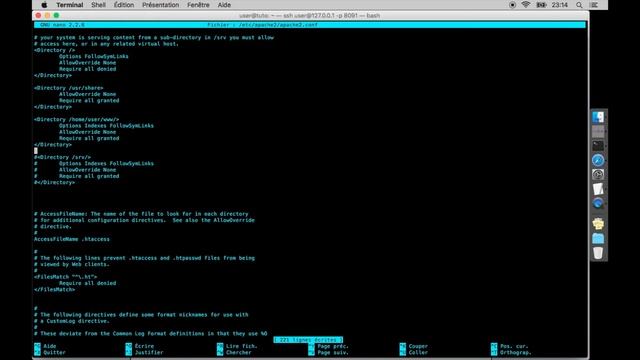The width and height of the screenshot is (640, 360).
Task: Click the 'Lire fich.' shortcut in nano footer
Action: click(x=238, y=346)
